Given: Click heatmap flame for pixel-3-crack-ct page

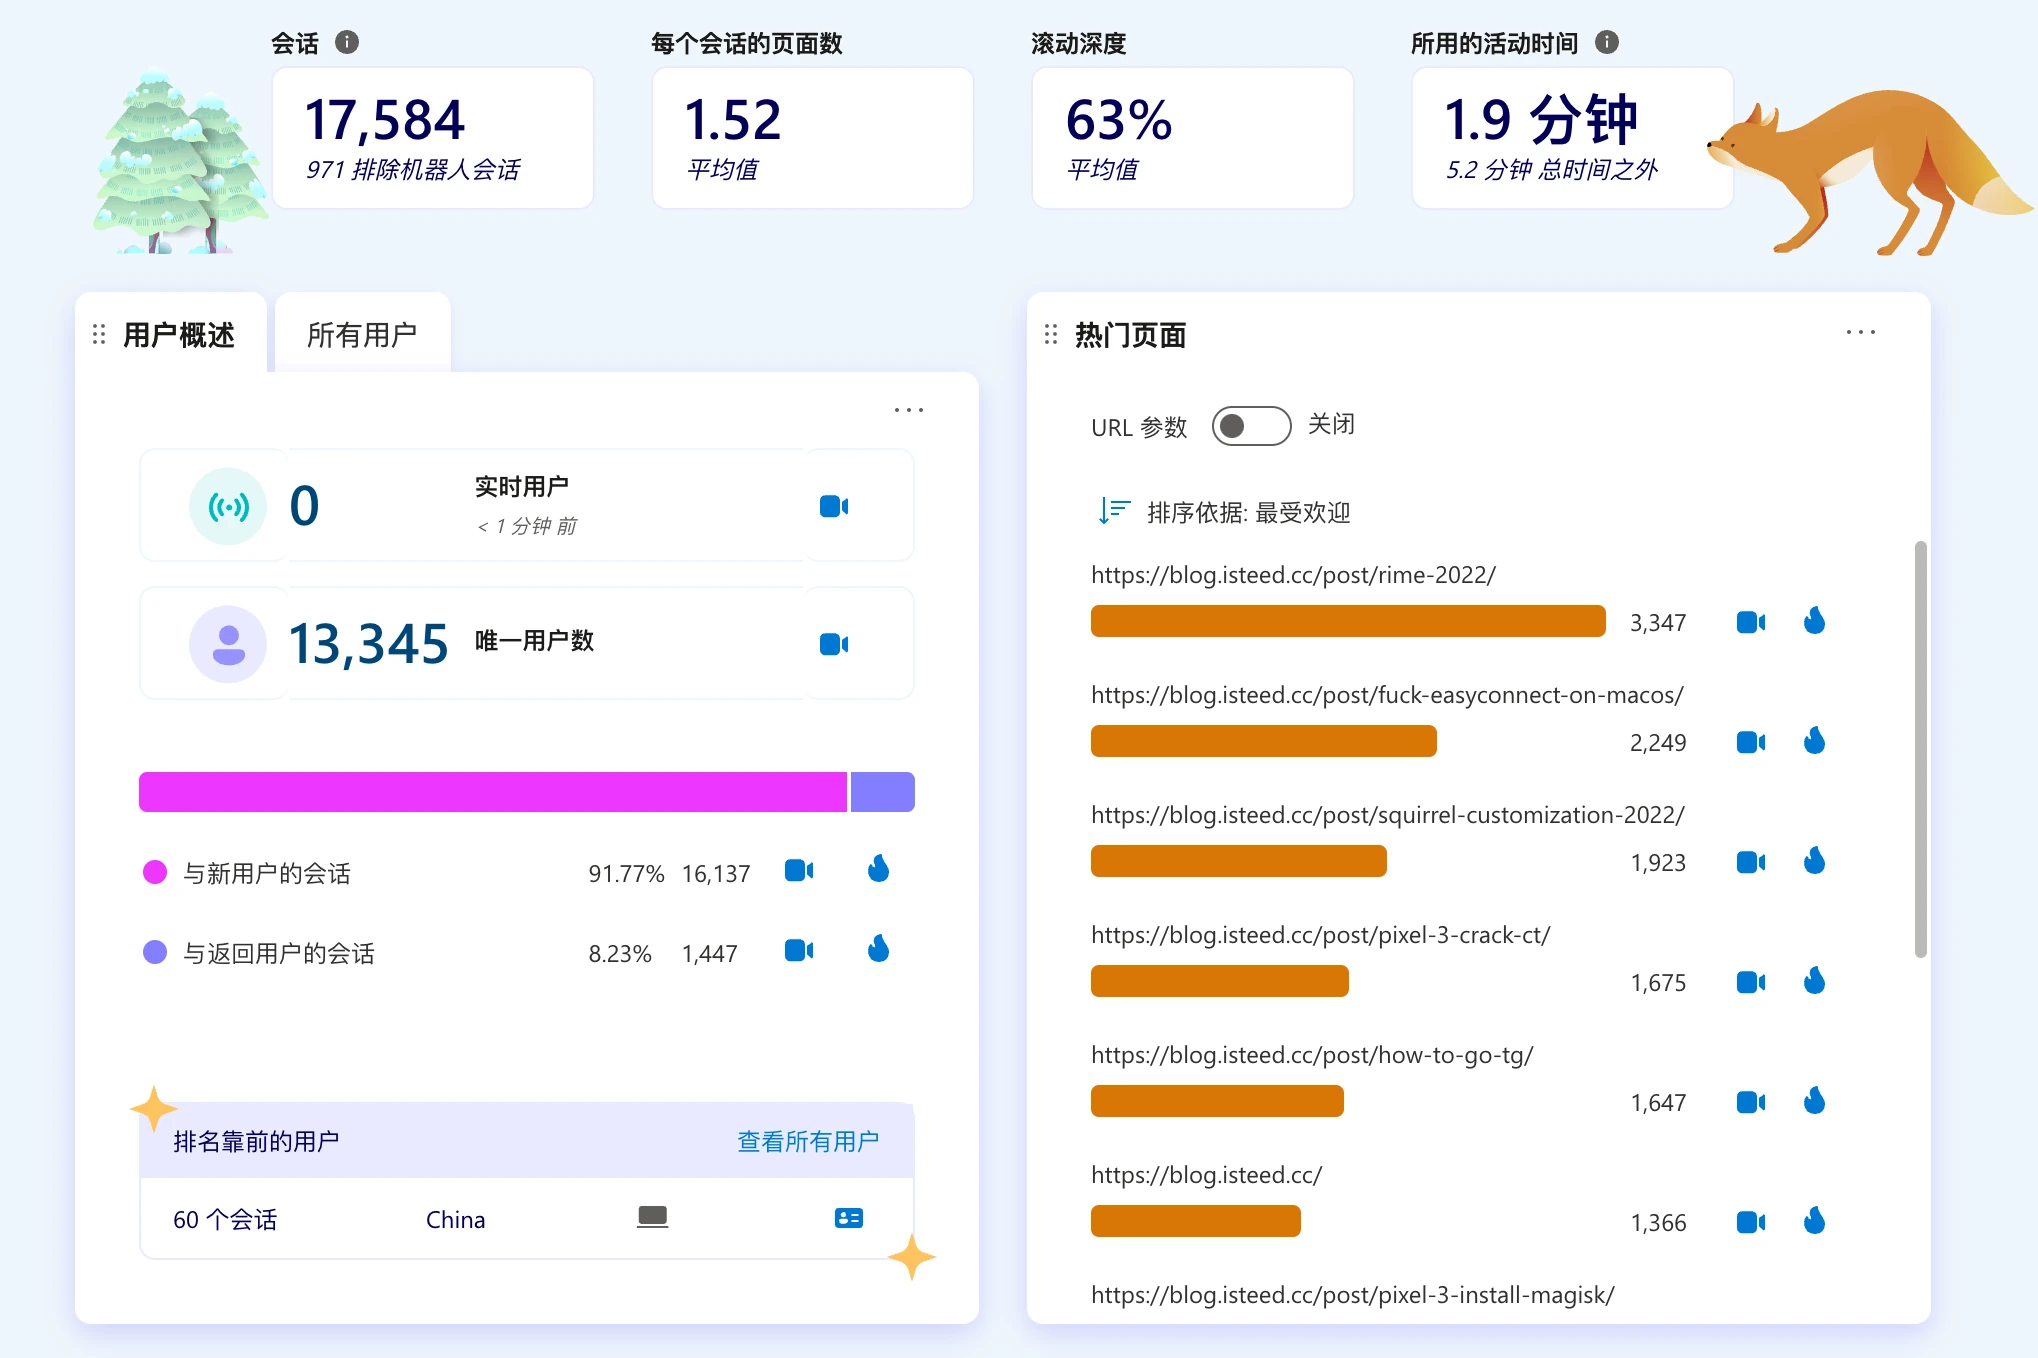Looking at the screenshot, I should click(x=1814, y=982).
